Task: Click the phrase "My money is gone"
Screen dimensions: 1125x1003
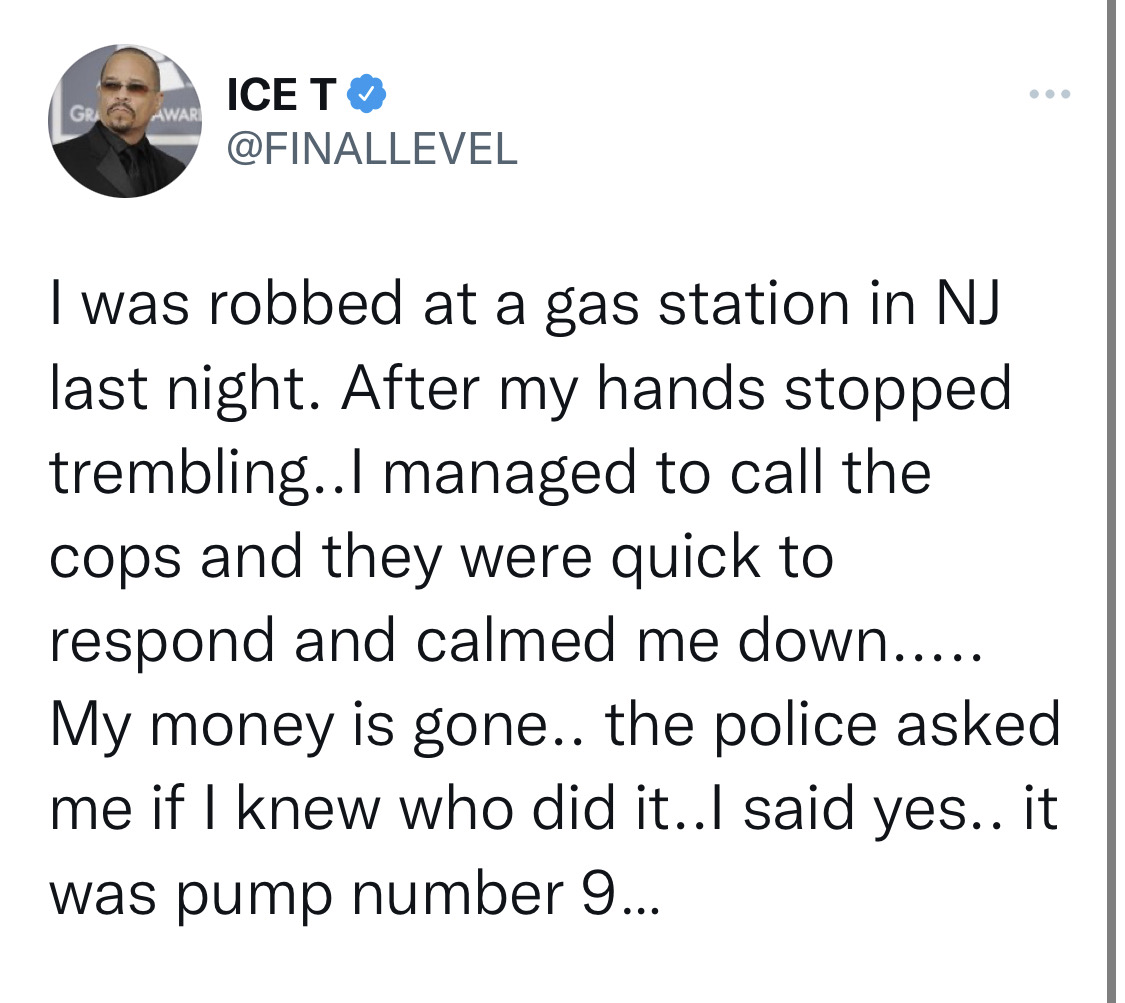Action: (298, 725)
